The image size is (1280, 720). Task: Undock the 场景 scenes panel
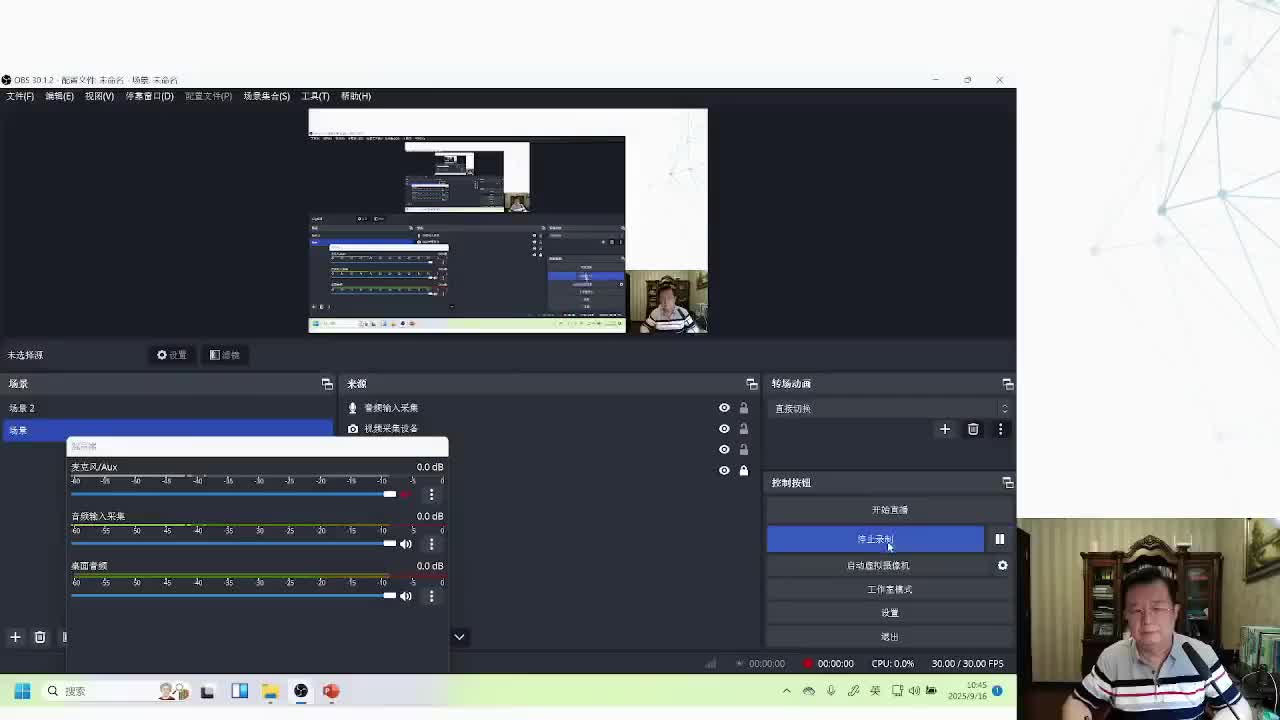(x=326, y=384)
